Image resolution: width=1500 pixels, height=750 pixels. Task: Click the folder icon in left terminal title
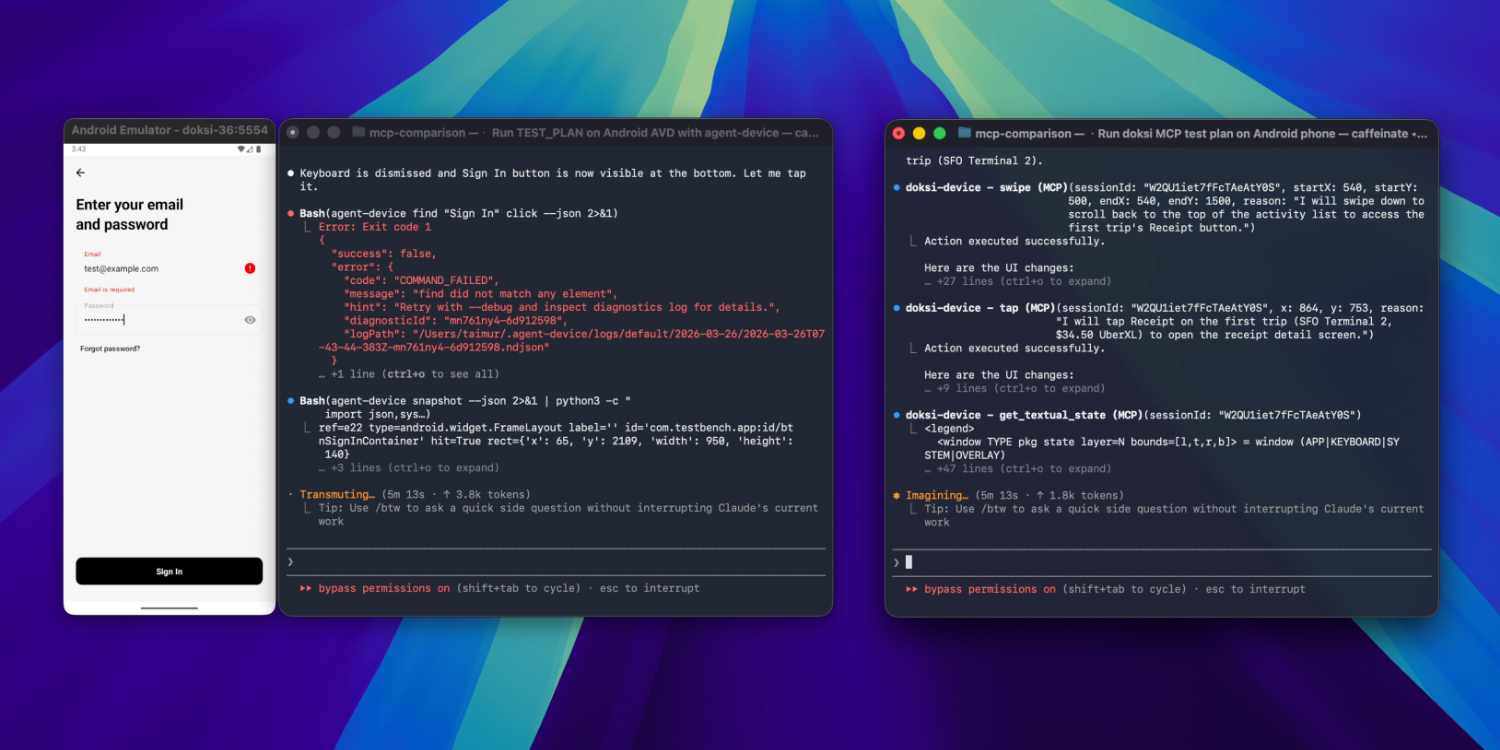point(357,132)
